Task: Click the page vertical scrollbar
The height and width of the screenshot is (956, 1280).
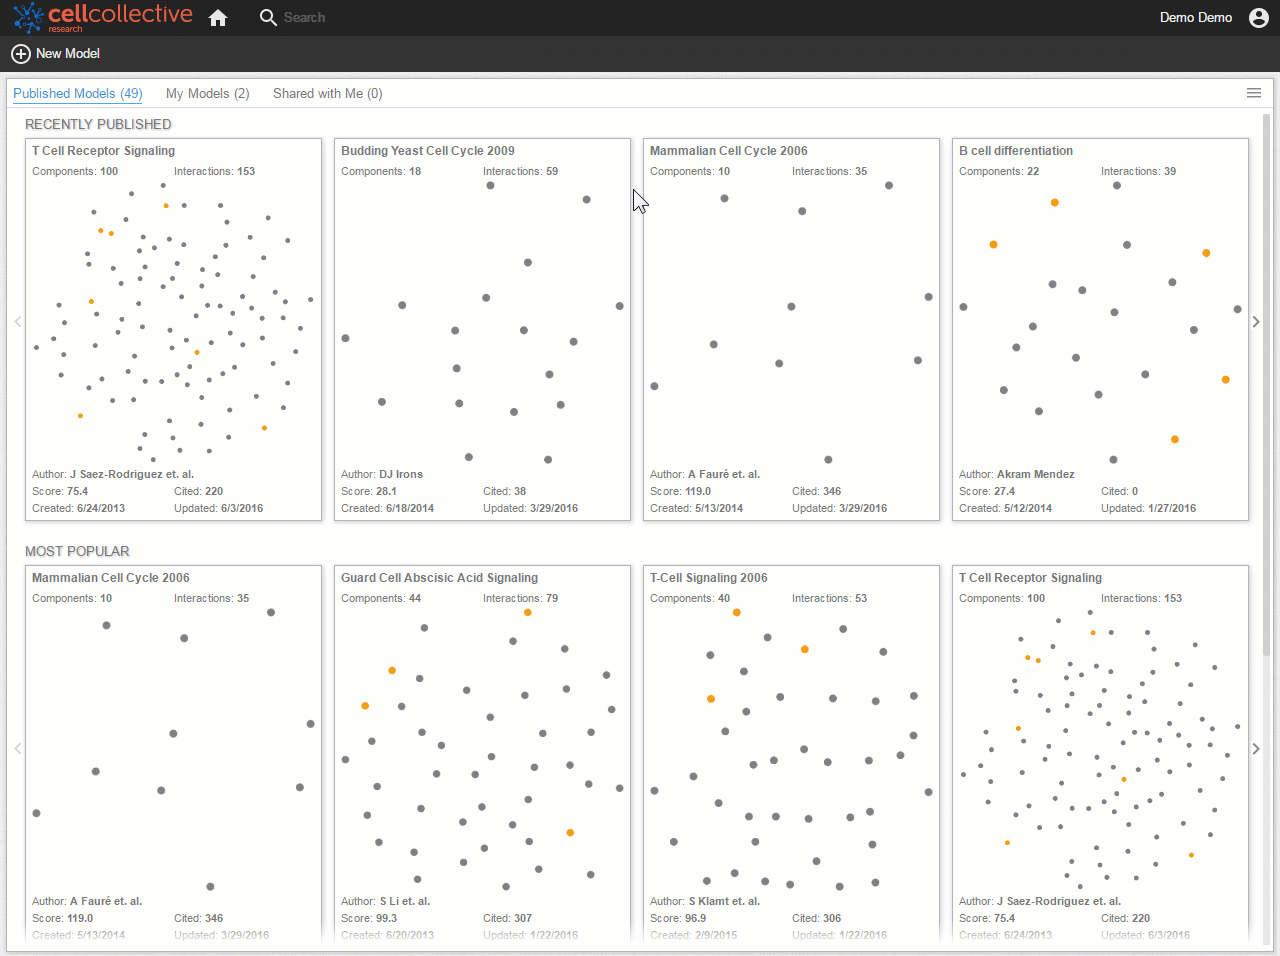Action: pos(1267,385)
